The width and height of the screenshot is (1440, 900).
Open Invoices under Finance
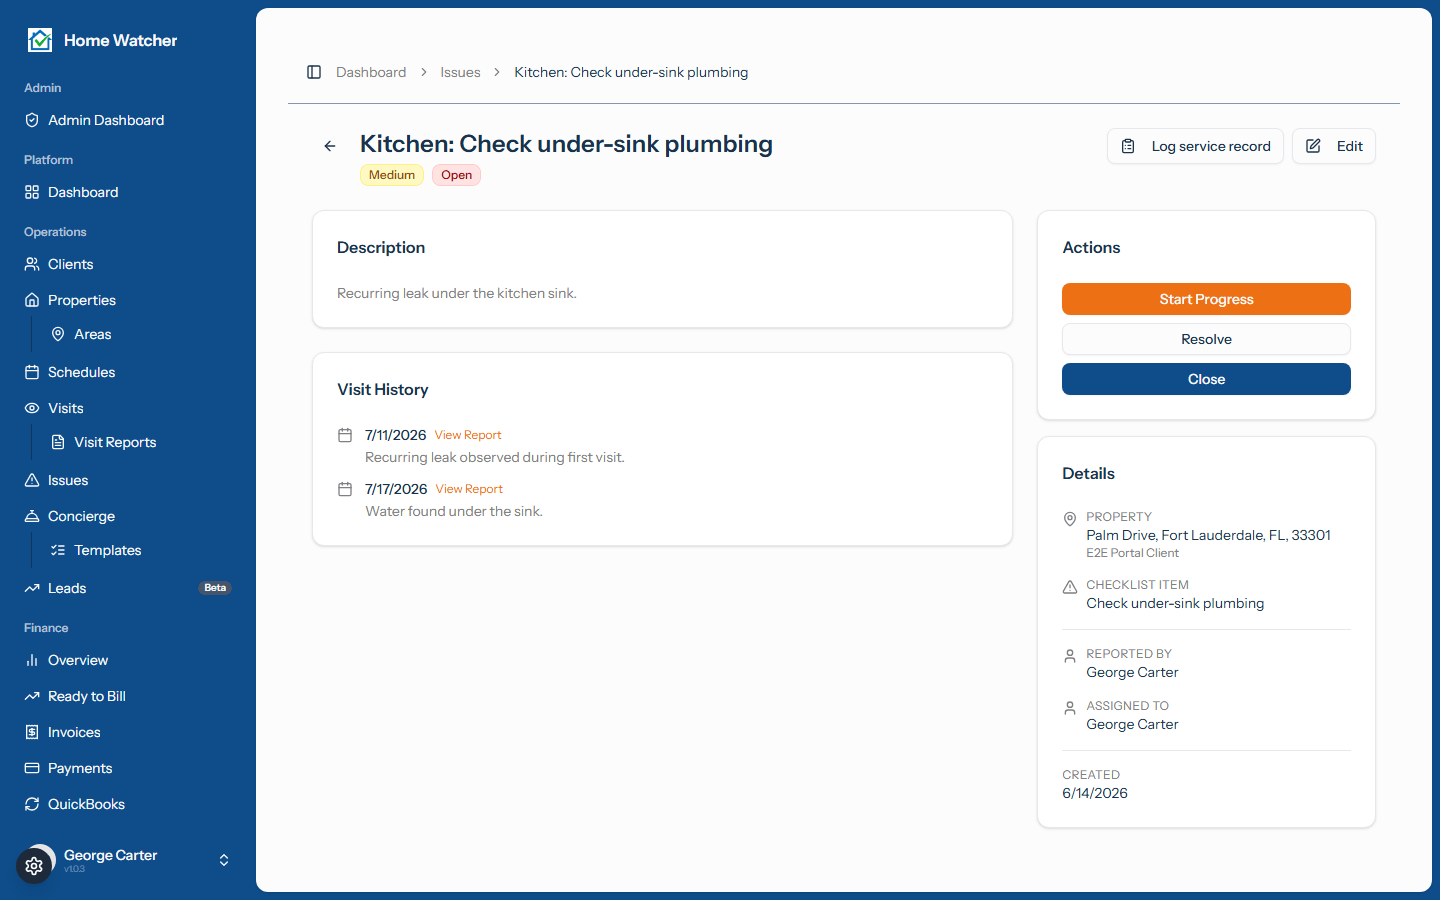coord(128,732)
